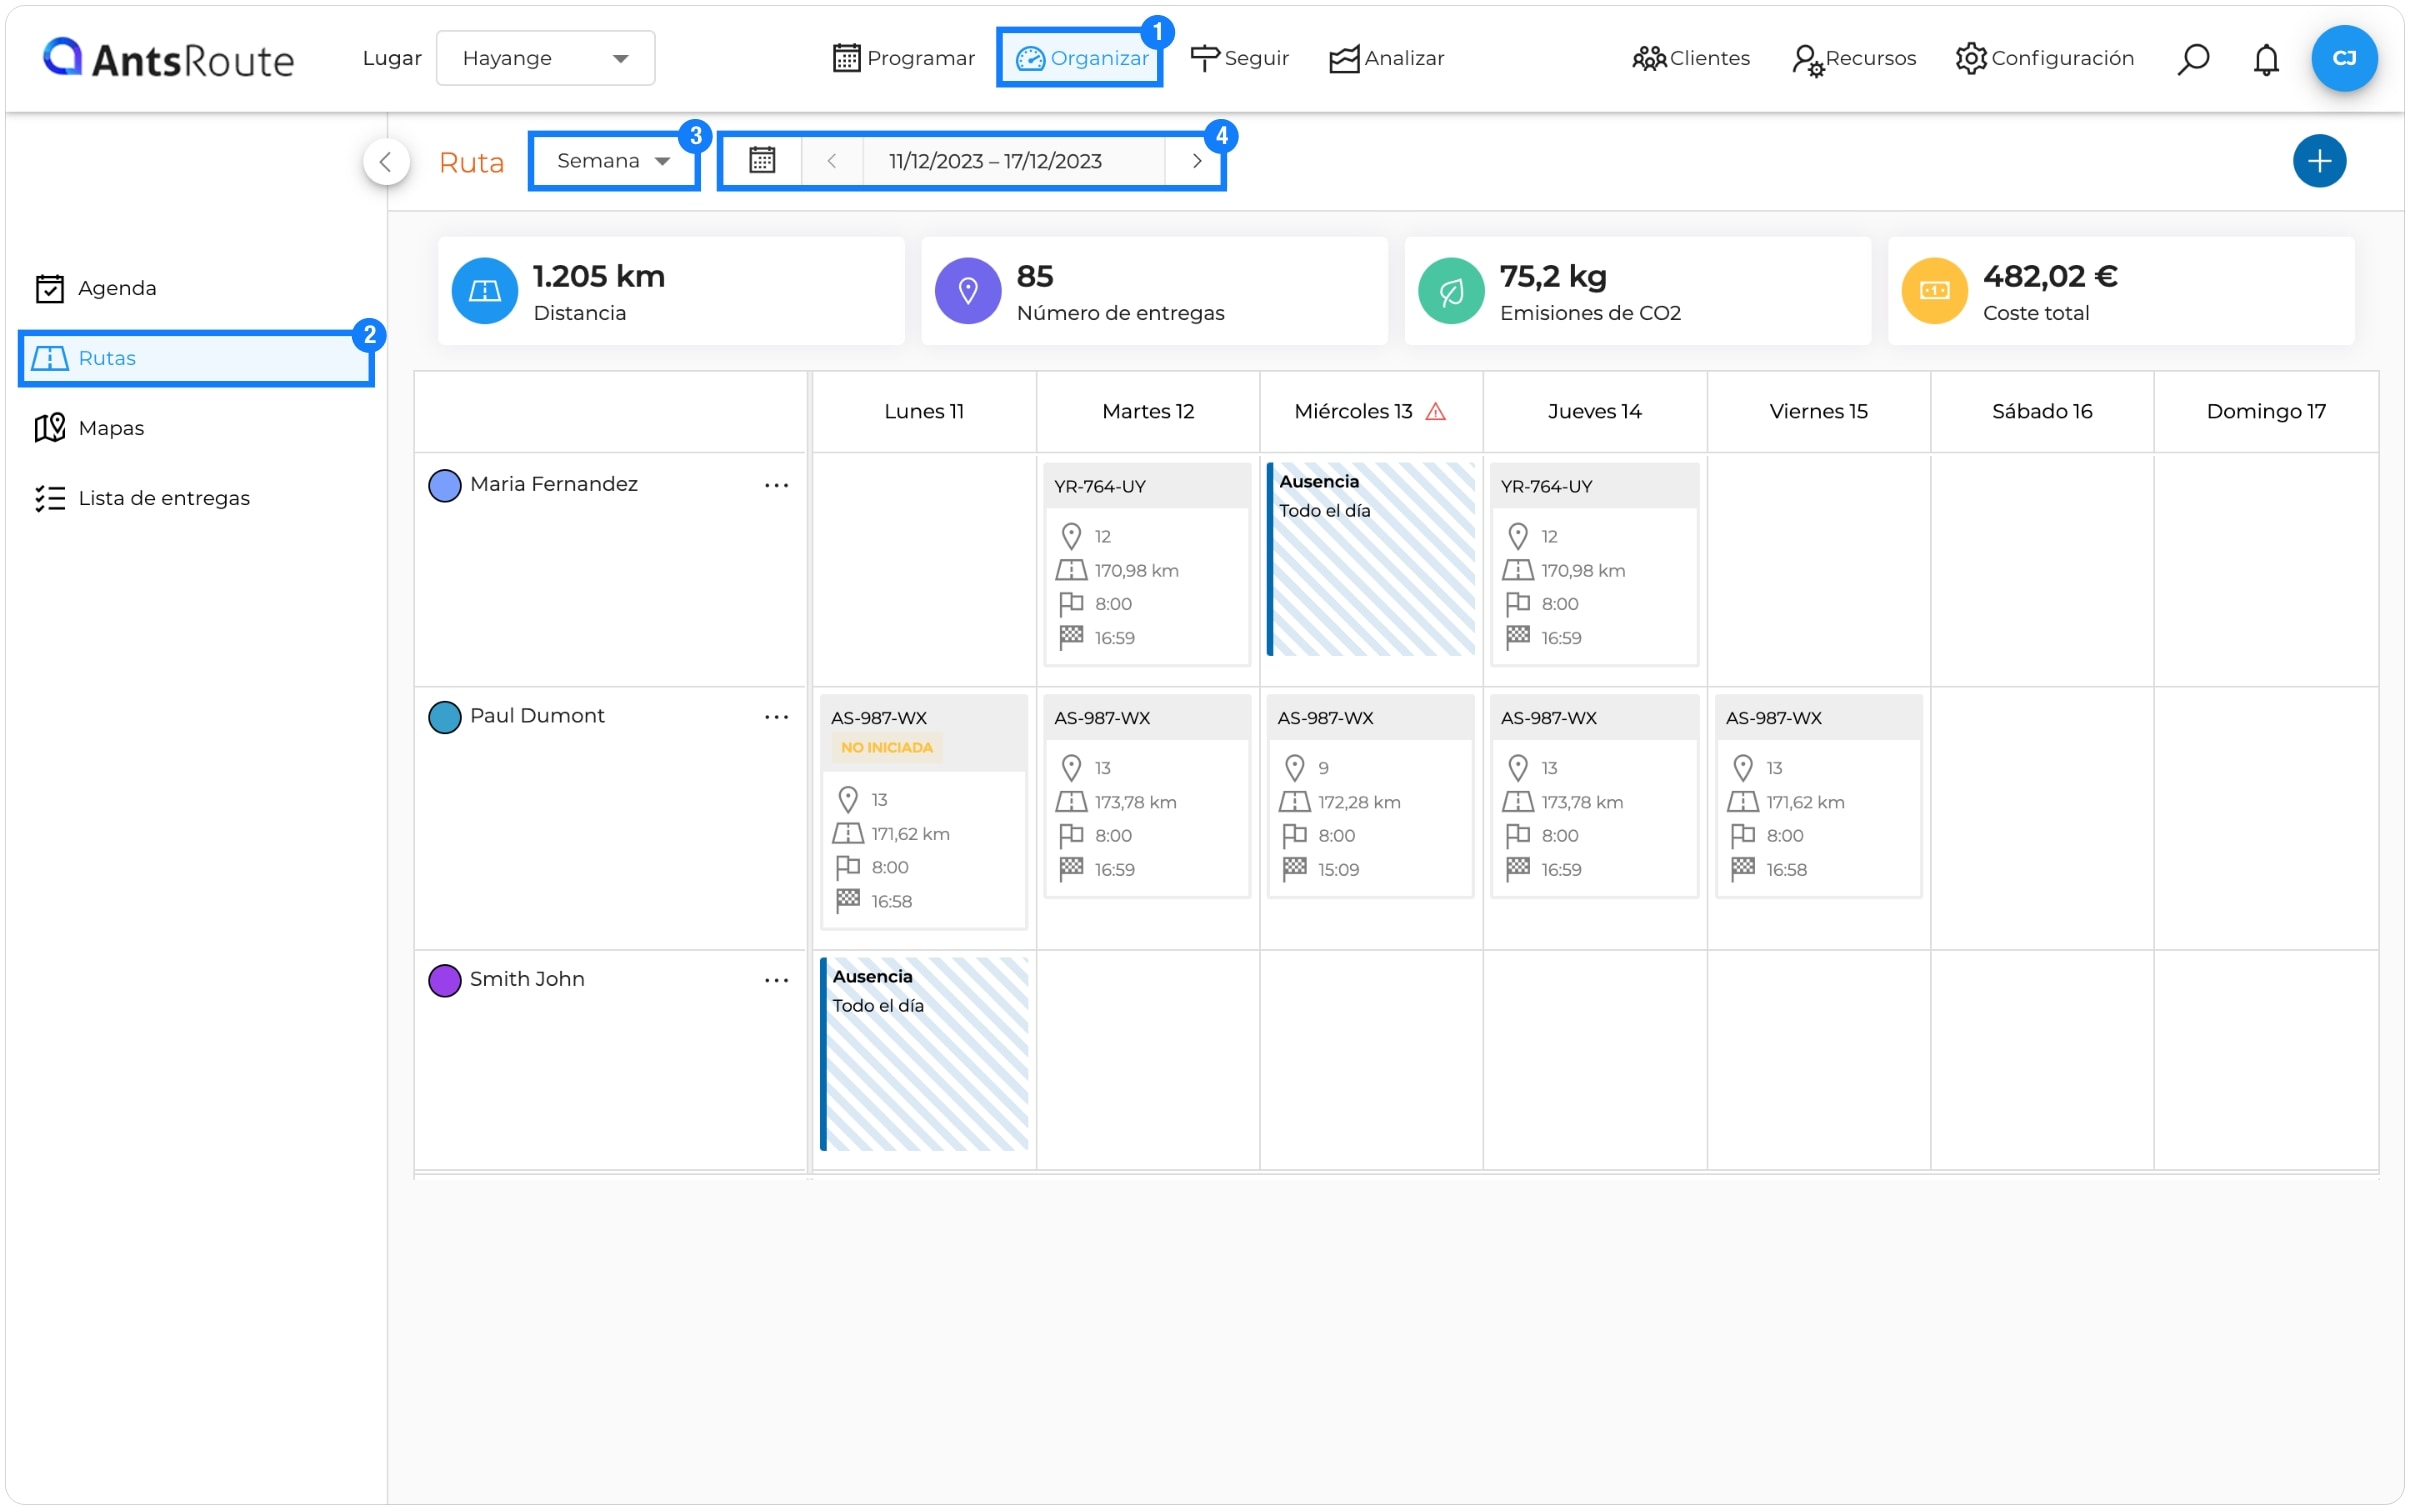Open the Clientes menu
This screenshot has height=1510, width=2410.
pos(1690,58)
